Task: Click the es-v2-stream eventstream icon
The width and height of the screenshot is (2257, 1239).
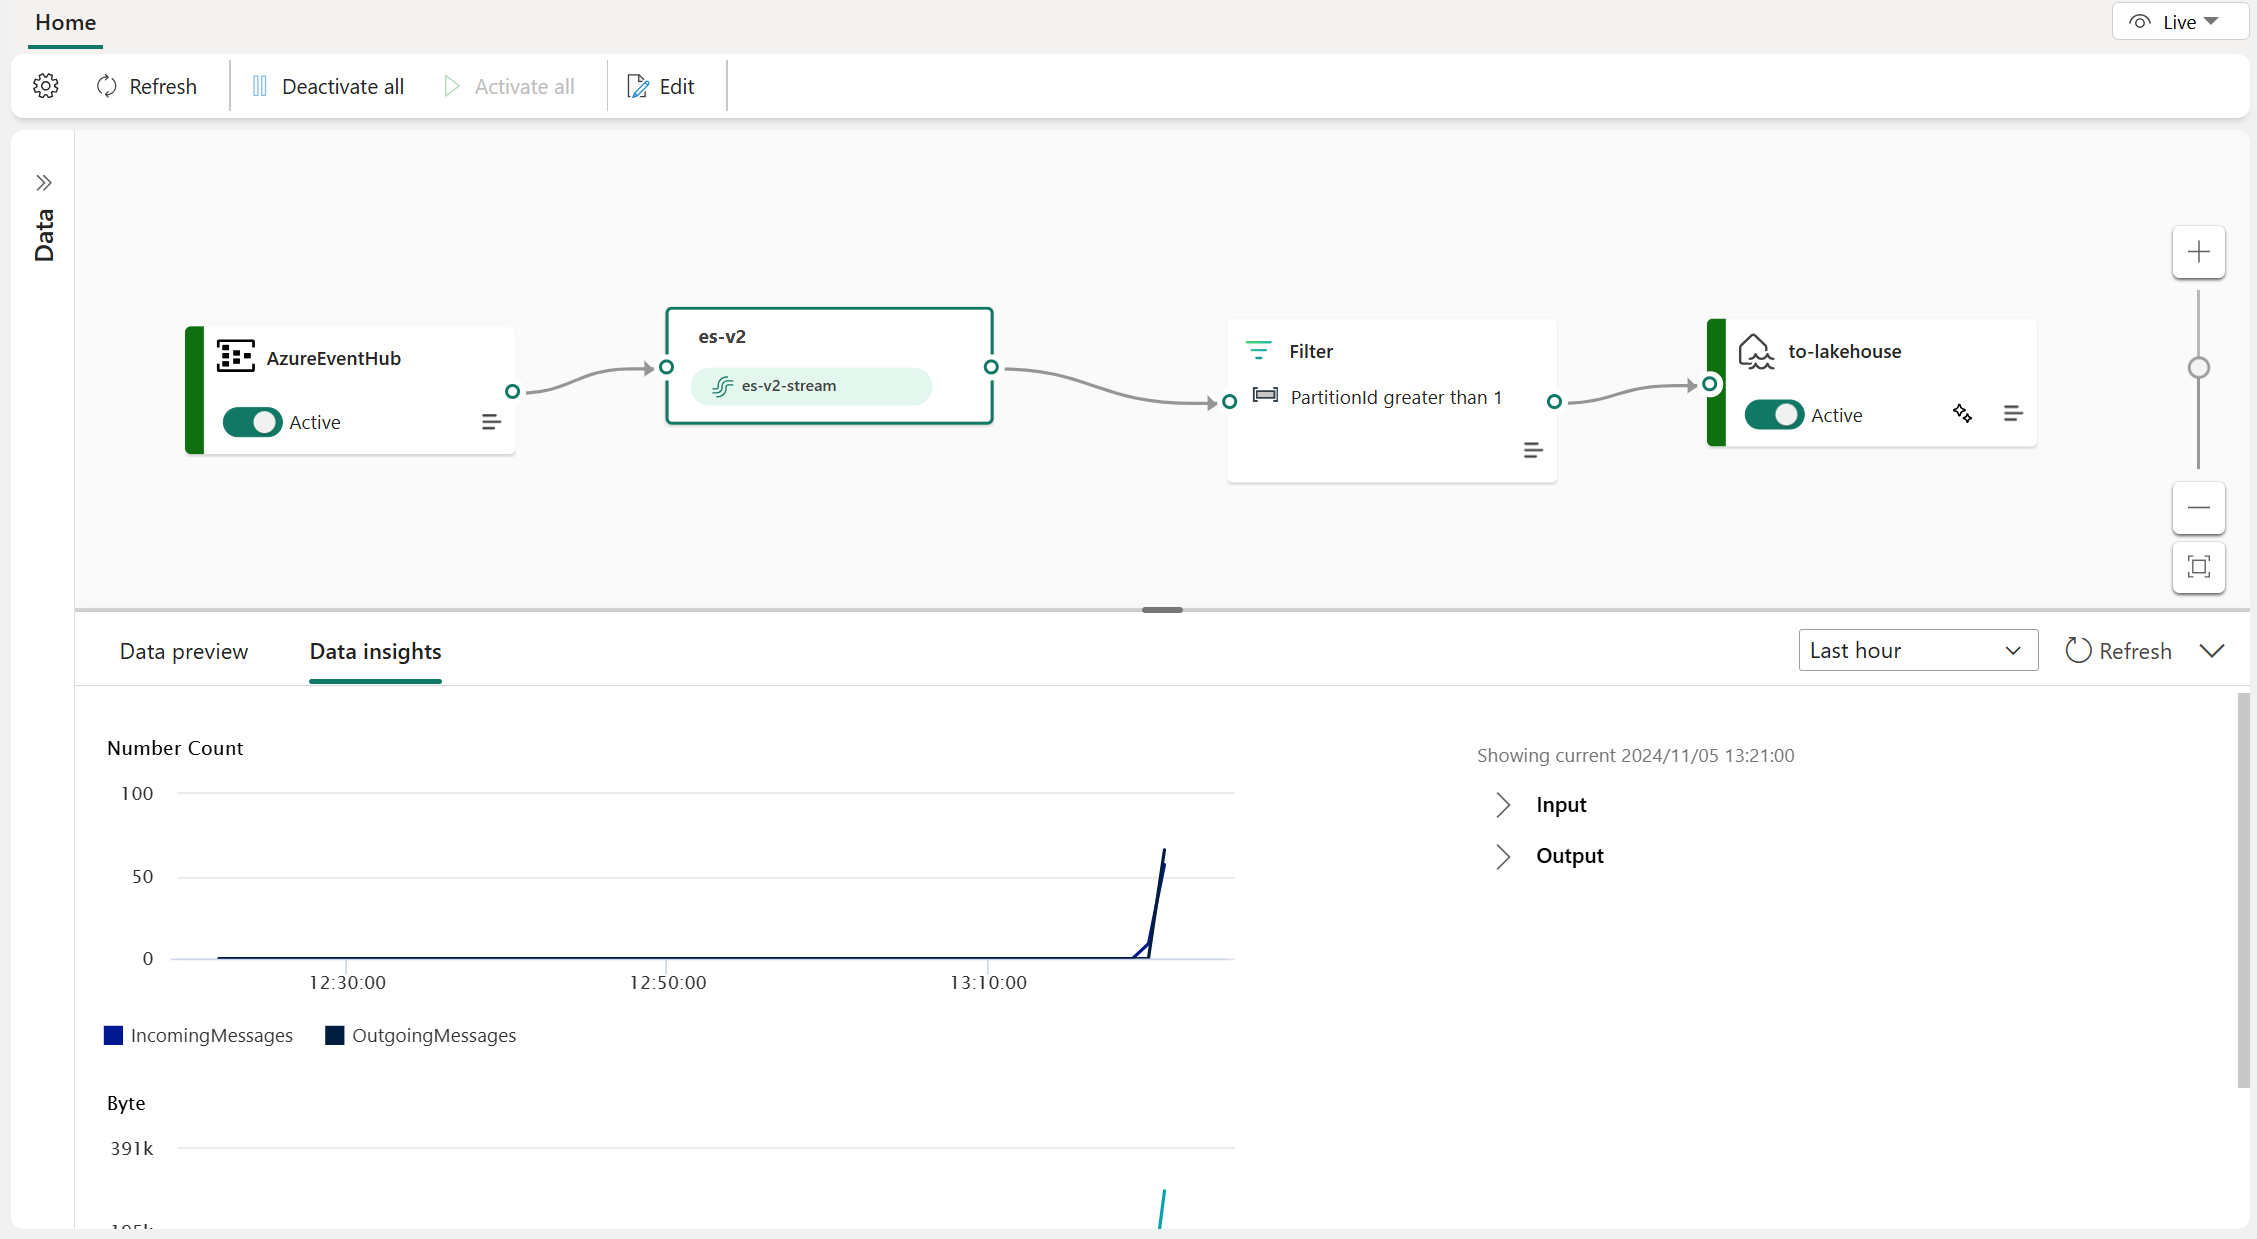Action: 724,386
